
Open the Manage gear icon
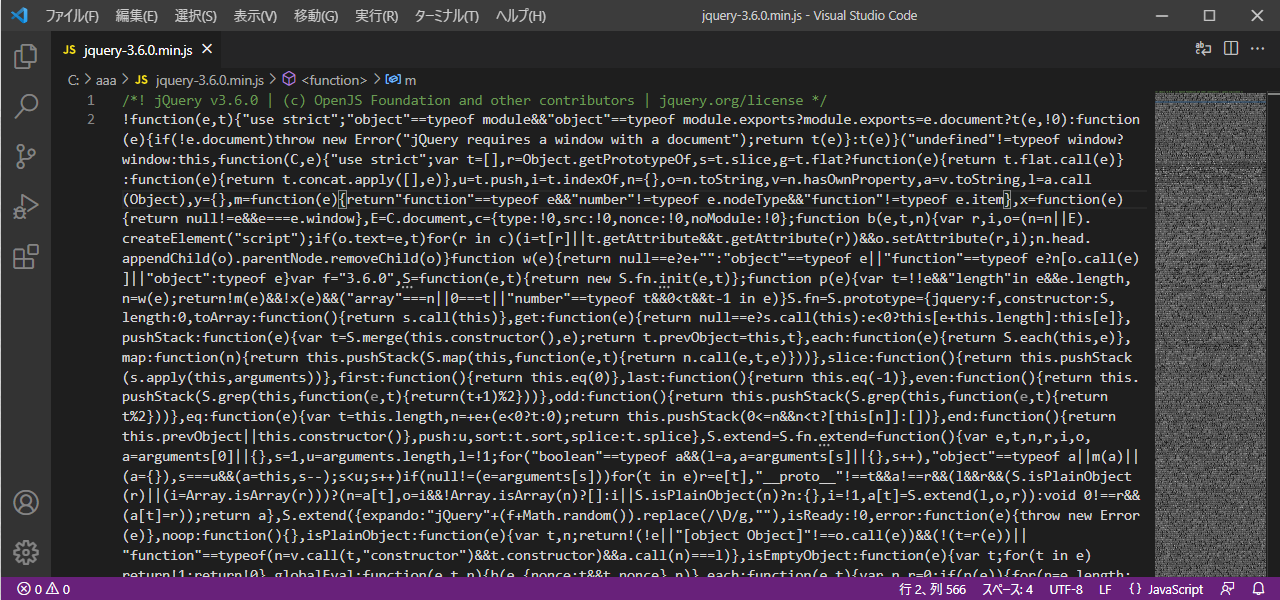(26, 551)
